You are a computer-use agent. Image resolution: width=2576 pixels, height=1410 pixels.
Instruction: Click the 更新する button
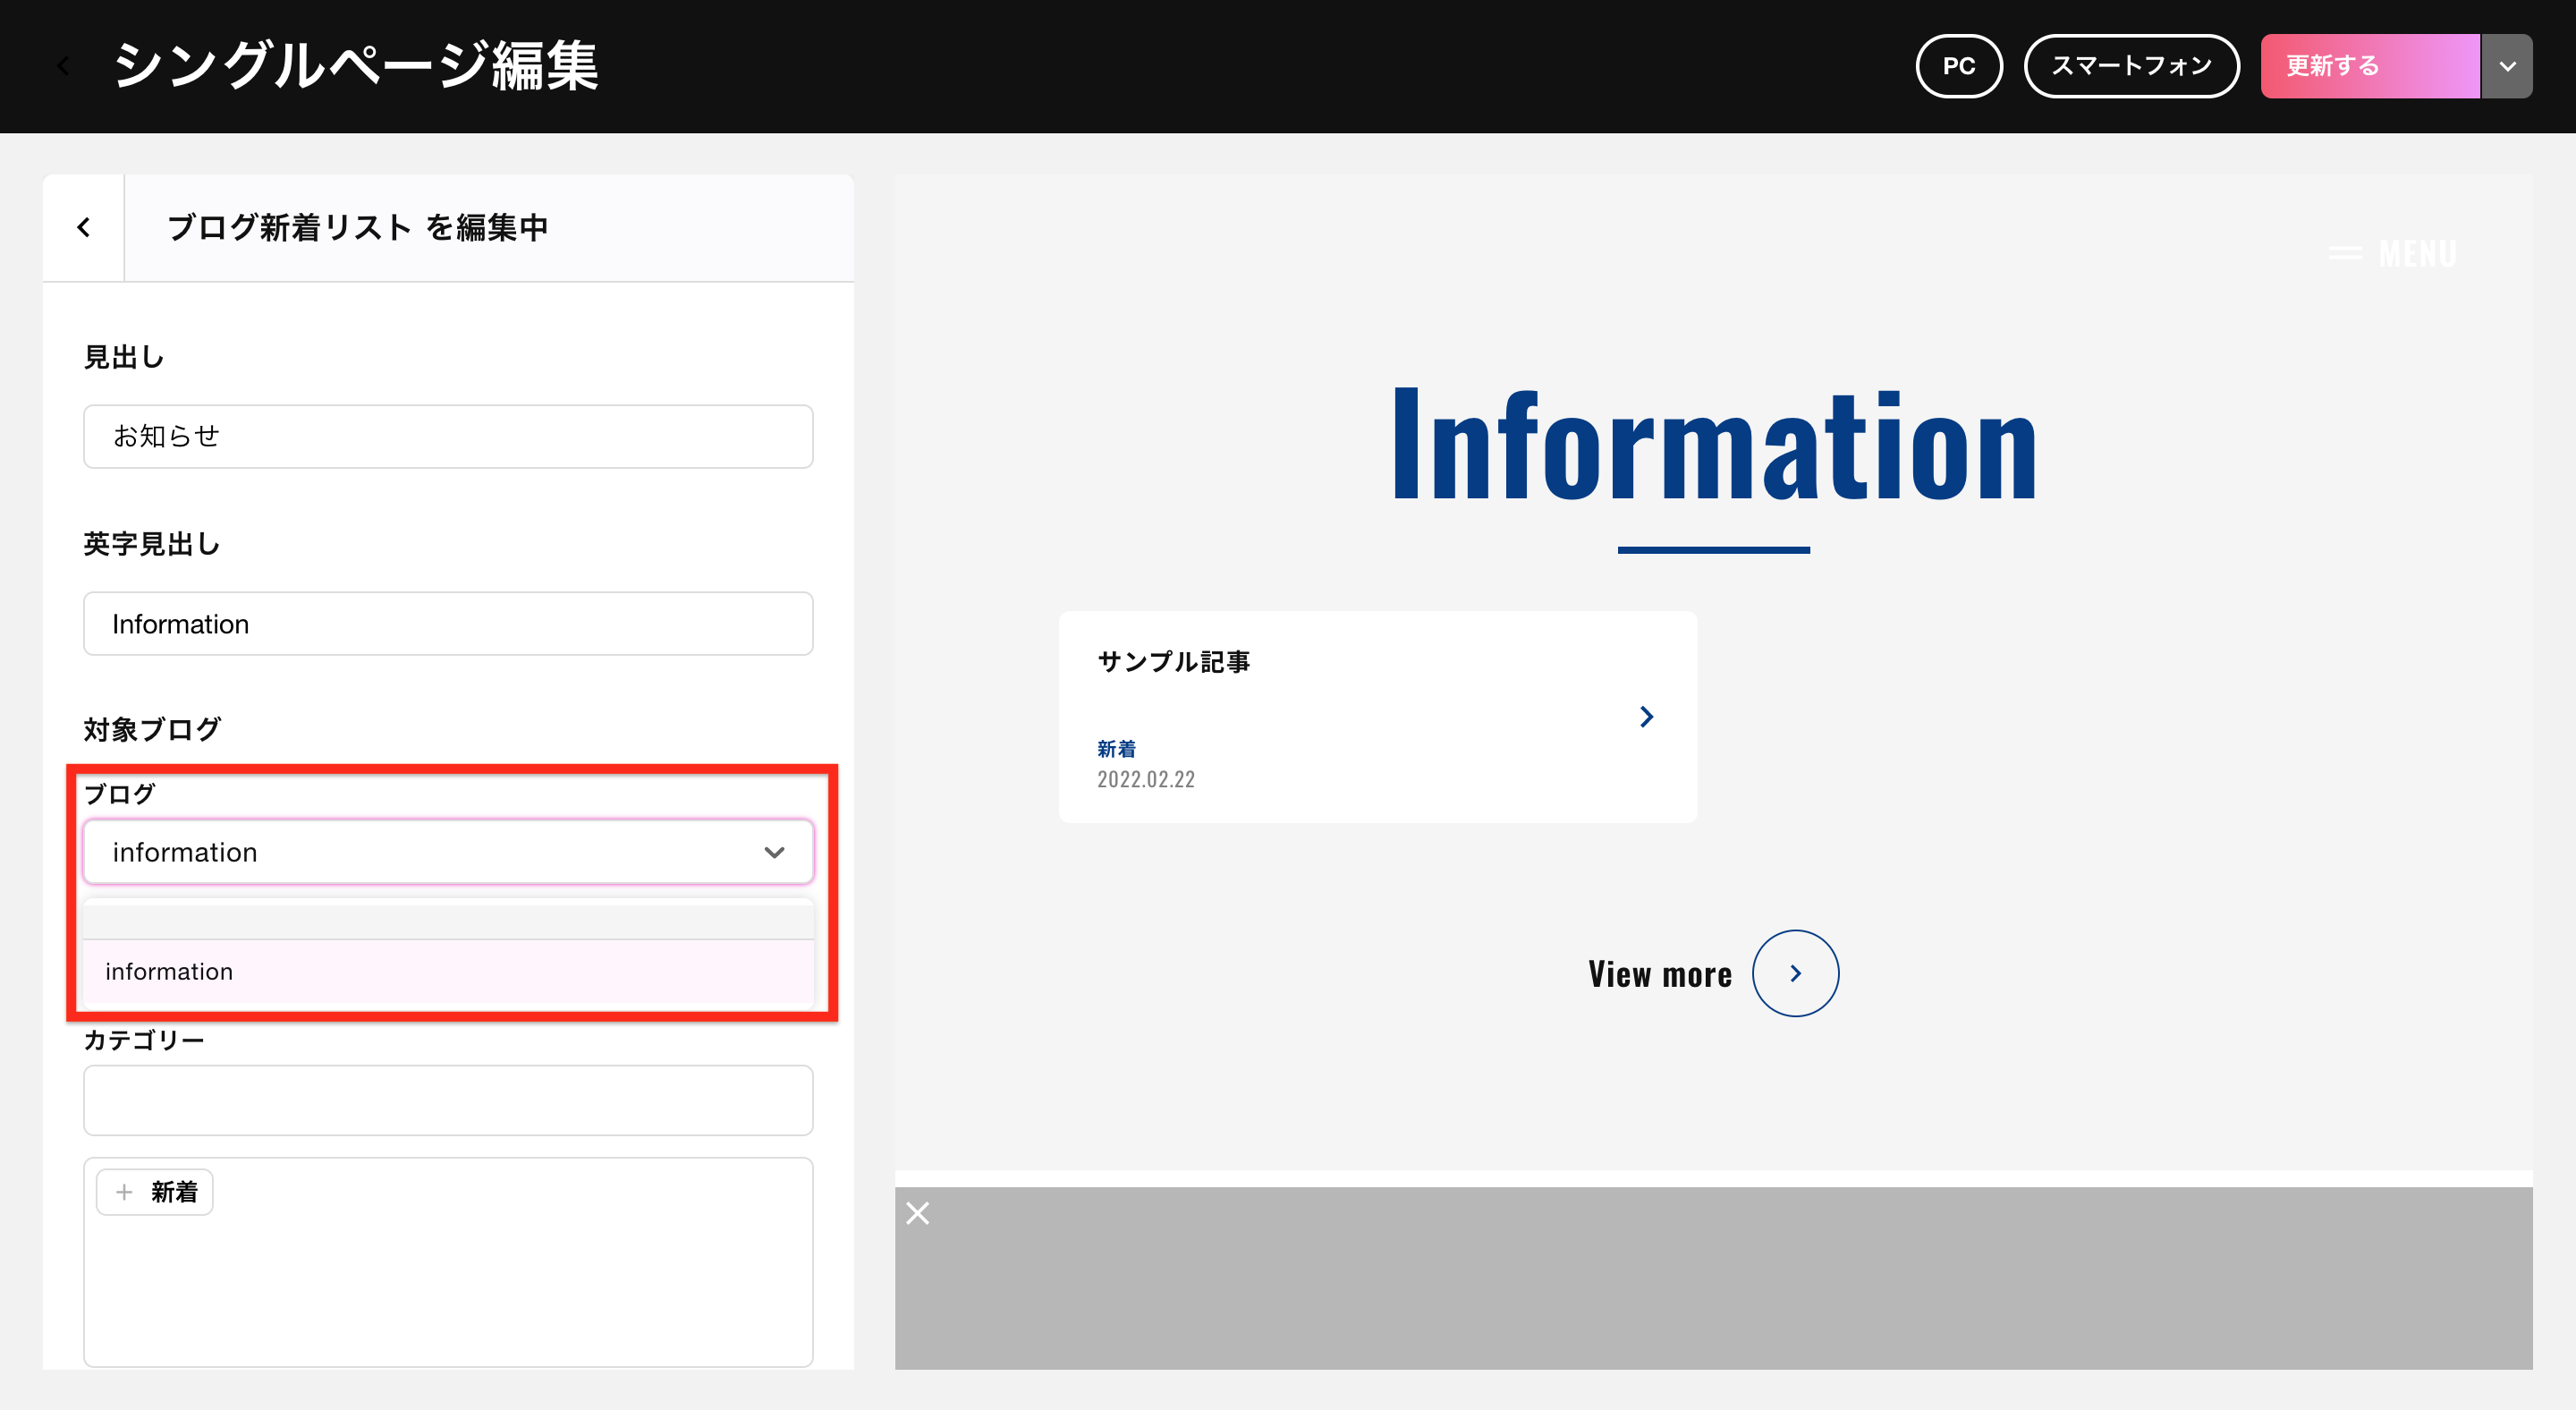click(2369, 66)
